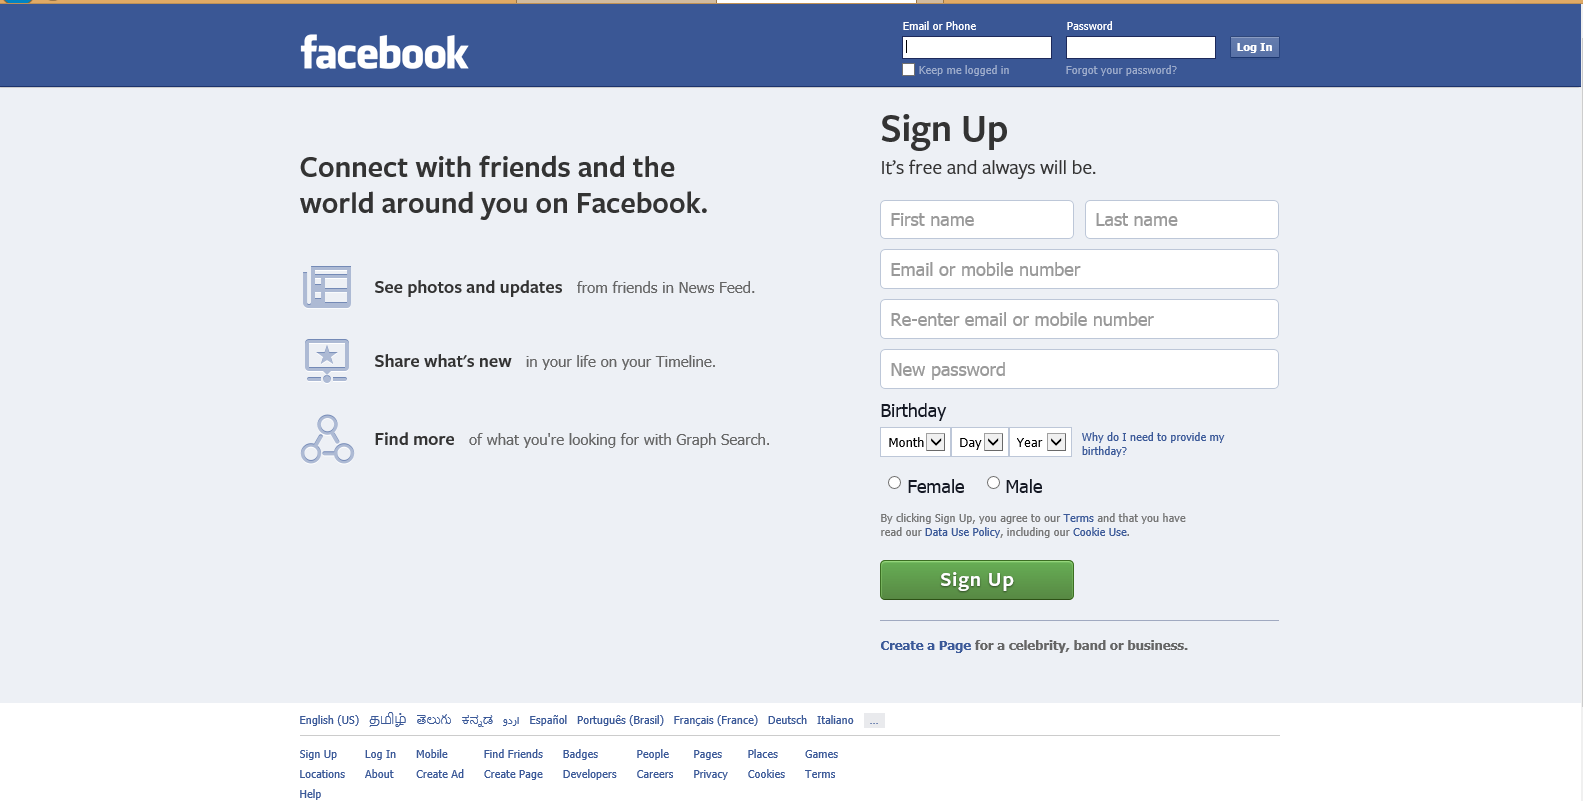Viewport: 1583px width, 801px height.
Task: Click Create a Page link
Action: click(925, 646)
